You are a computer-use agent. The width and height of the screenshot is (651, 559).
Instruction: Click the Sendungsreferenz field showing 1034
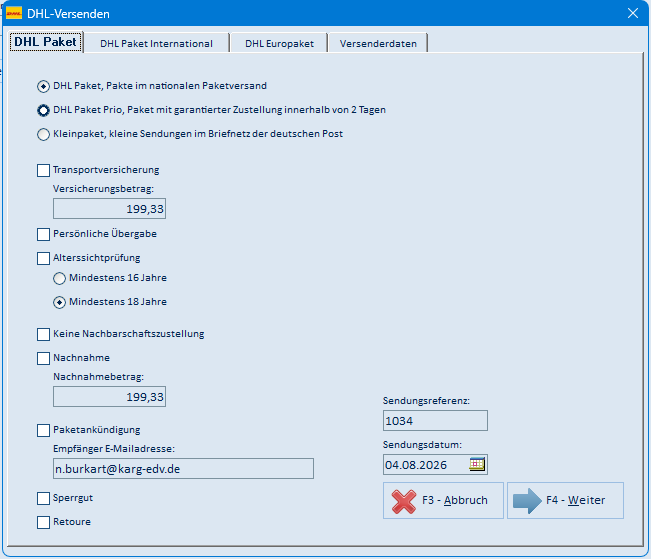click(x=435, y=421)
